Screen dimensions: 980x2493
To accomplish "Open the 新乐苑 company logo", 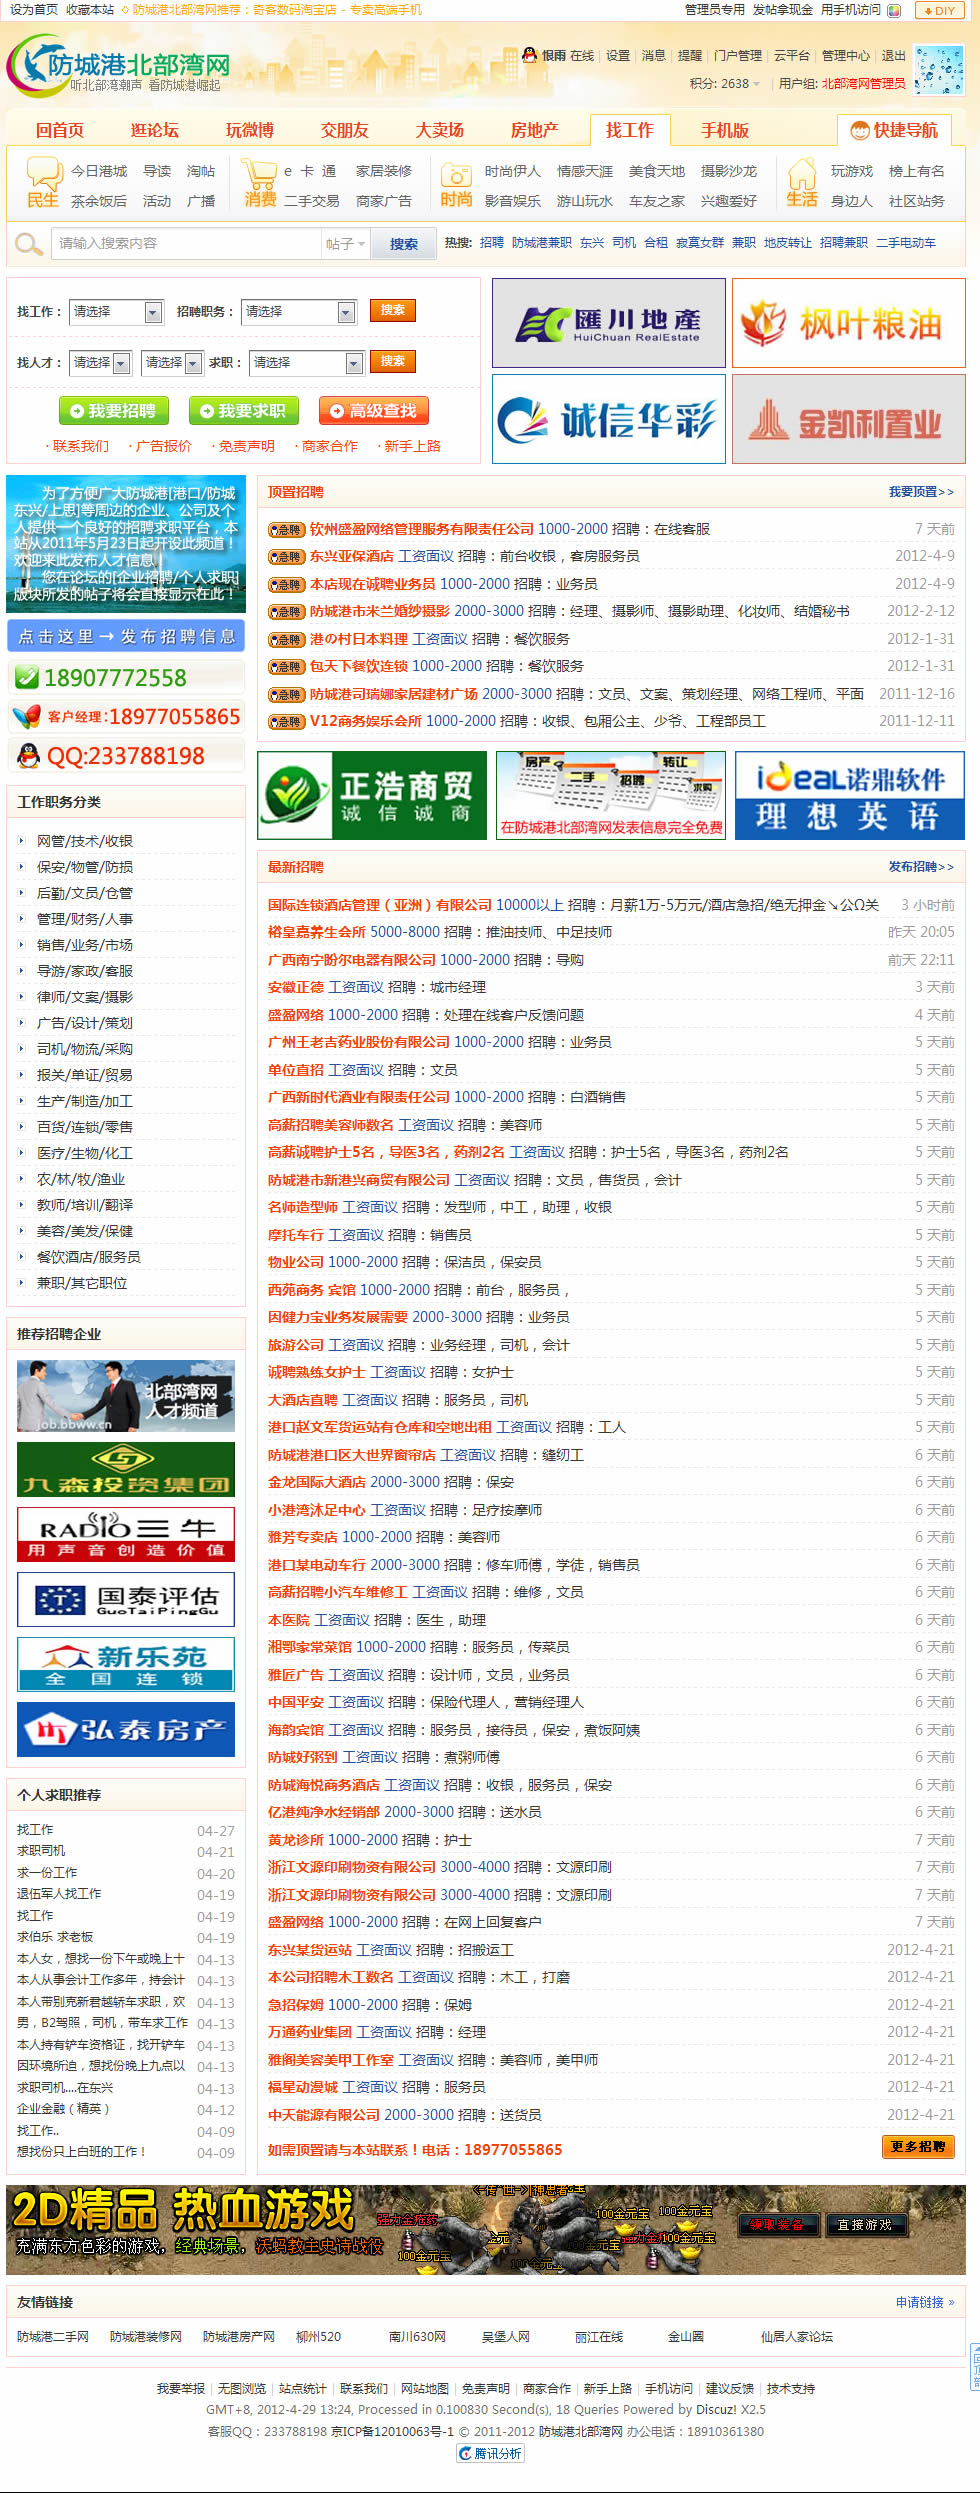I will (x=126, y=1664).
